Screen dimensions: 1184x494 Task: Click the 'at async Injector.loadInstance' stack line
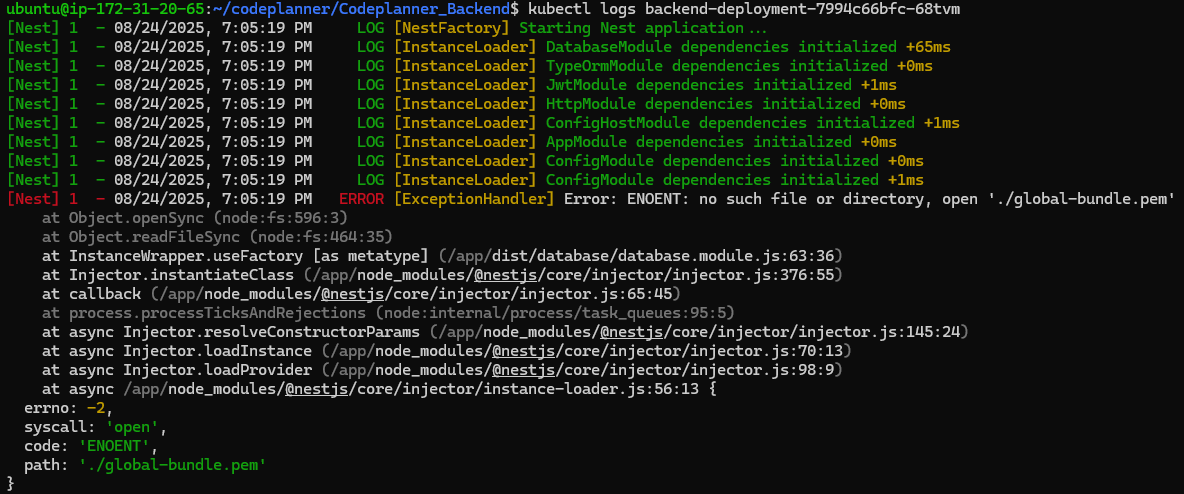(446, 350)
